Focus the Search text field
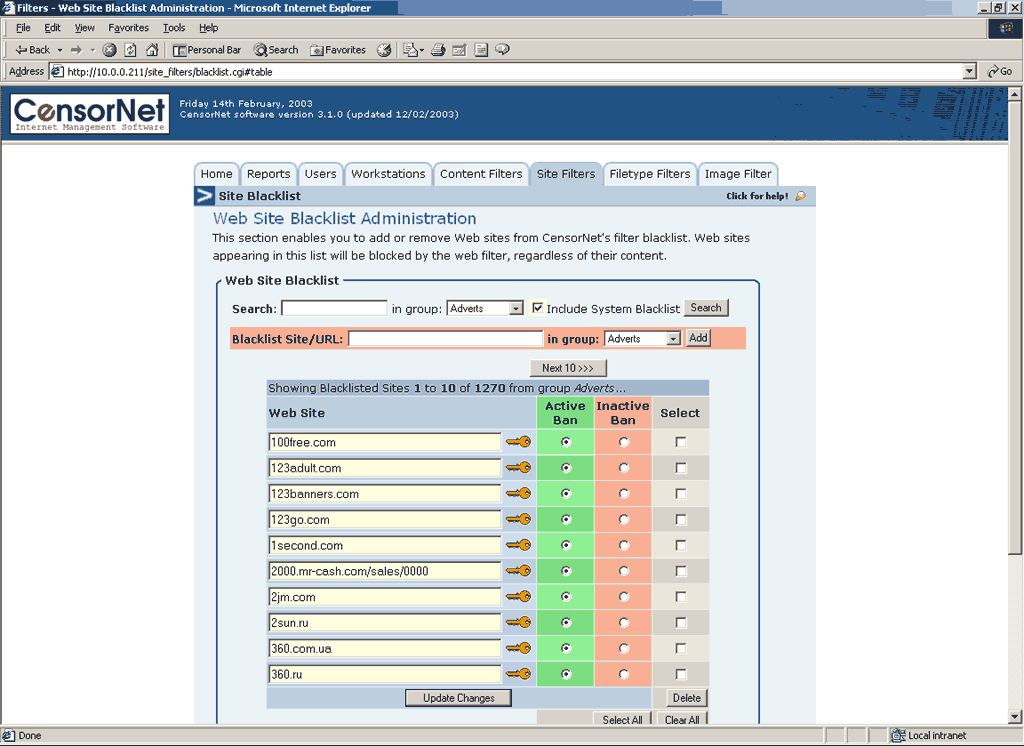The width and height of the screenshot is (1024, 747). coord(334,308)
